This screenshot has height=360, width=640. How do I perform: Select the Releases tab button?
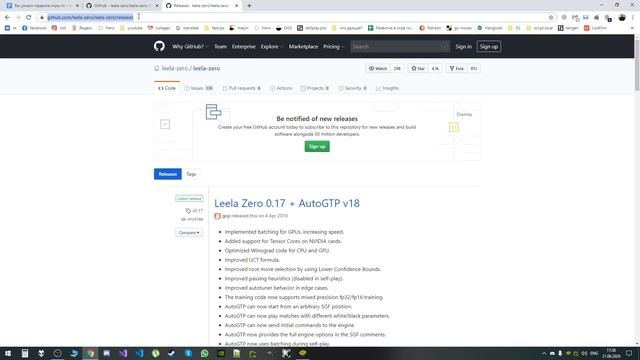pos(168,174)
